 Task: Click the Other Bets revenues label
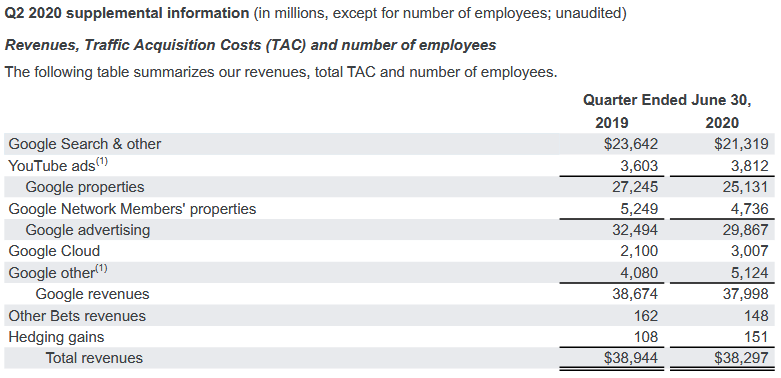click(x=77, y=316)
